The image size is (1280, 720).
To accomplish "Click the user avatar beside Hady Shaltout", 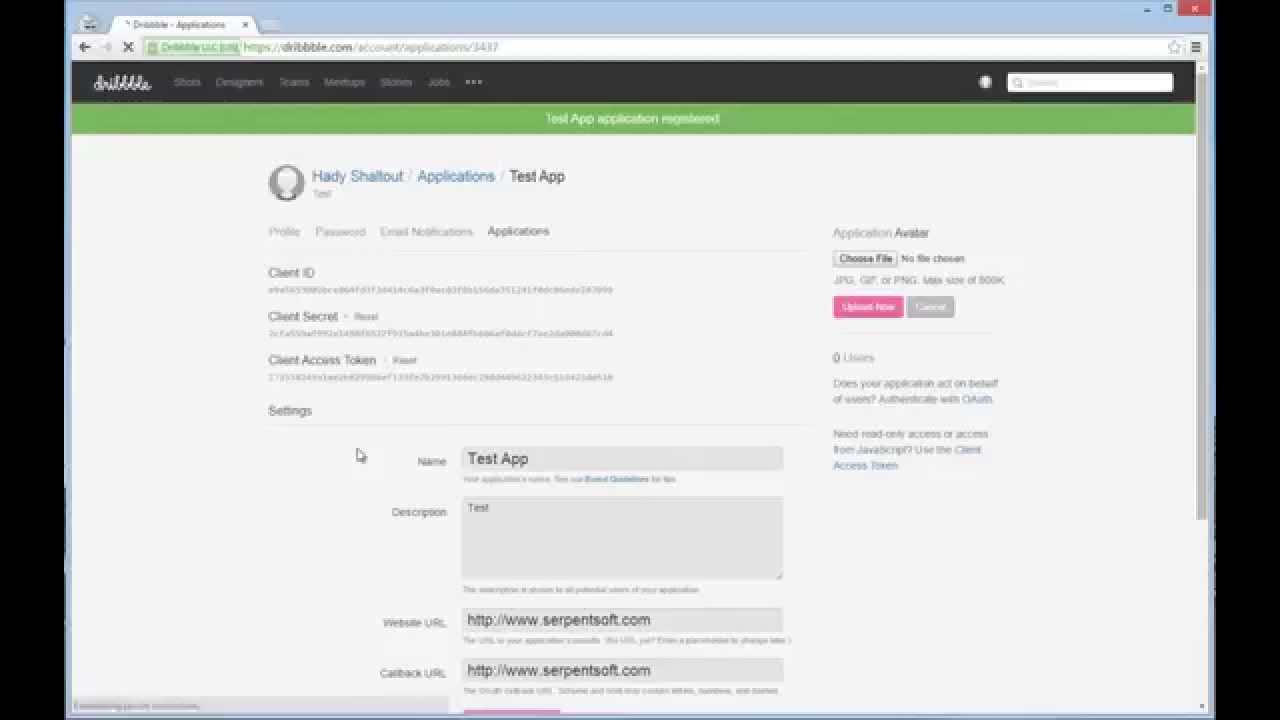I will 286,182.
